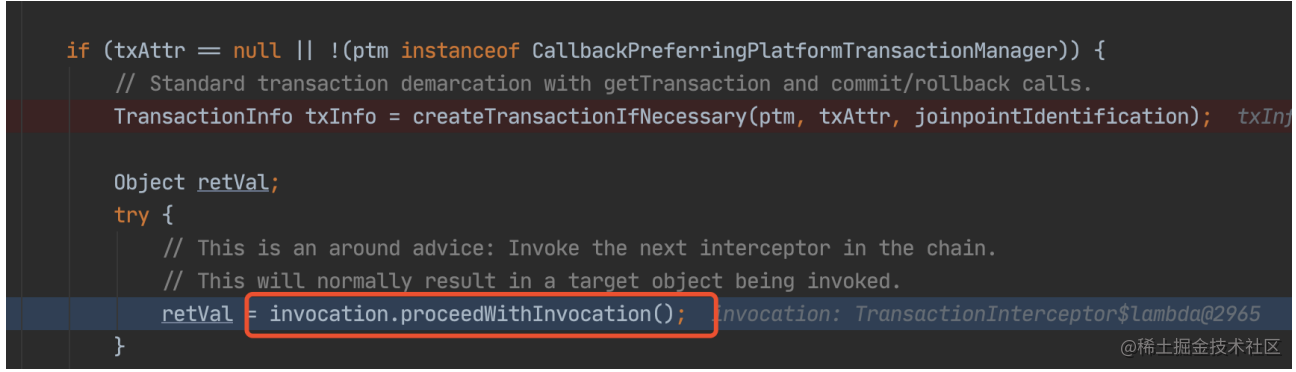Select the highlighted invocation.proceedWithInvocation() call

tap(478, 314)
